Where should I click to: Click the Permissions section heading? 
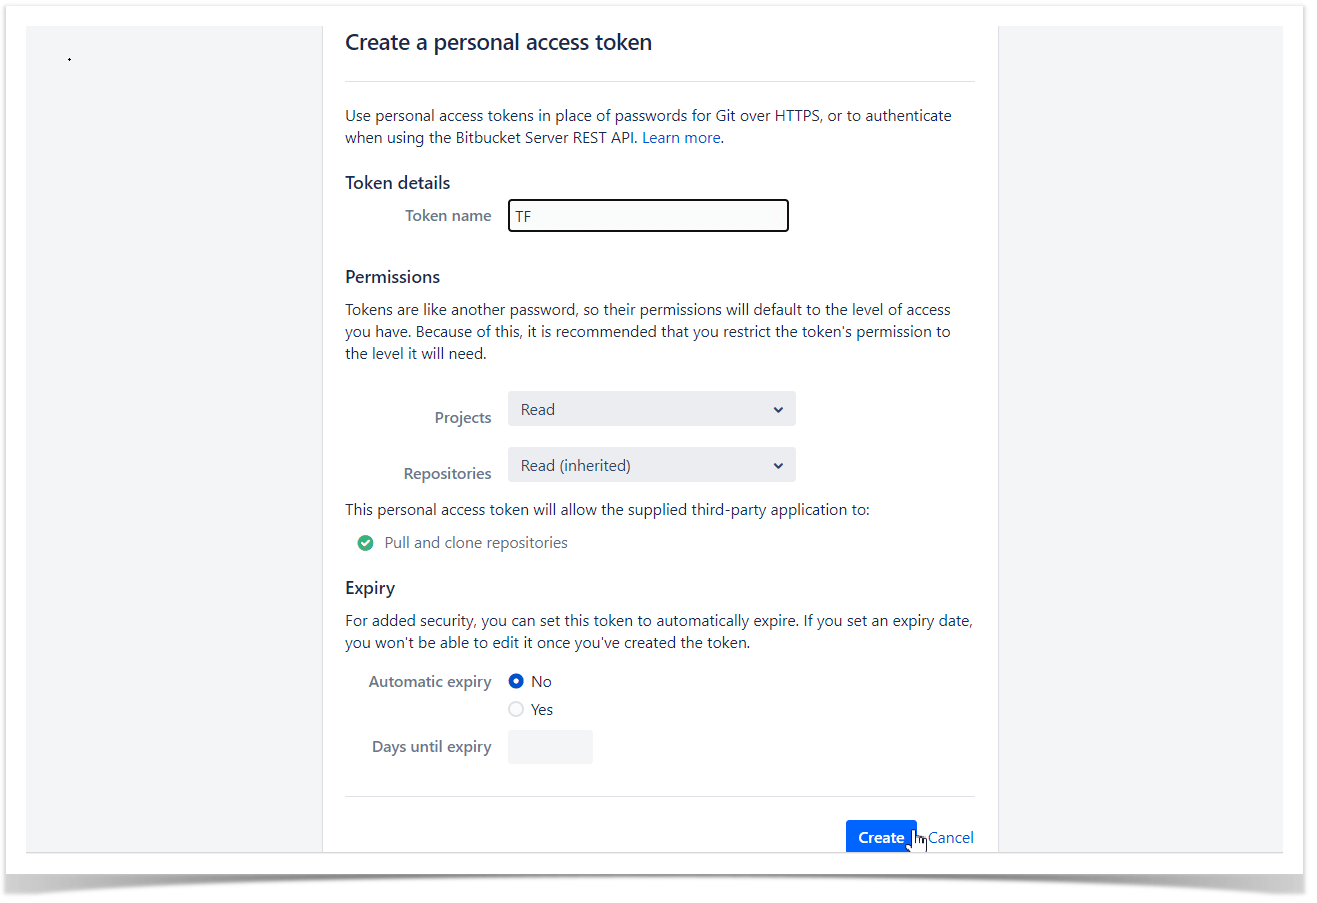(x=393, y=277)
